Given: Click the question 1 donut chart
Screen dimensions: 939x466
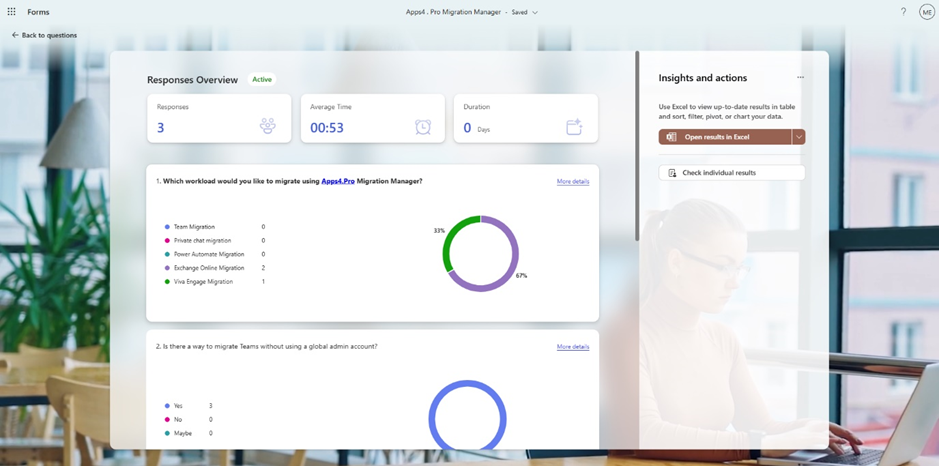Looking at the screenshot, I should 481,253.
